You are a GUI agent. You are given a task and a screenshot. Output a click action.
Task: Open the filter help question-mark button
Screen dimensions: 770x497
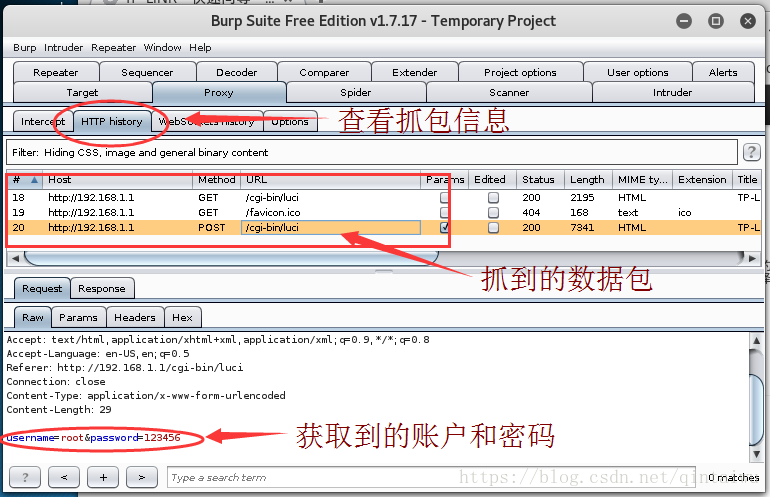click(751, 152)
